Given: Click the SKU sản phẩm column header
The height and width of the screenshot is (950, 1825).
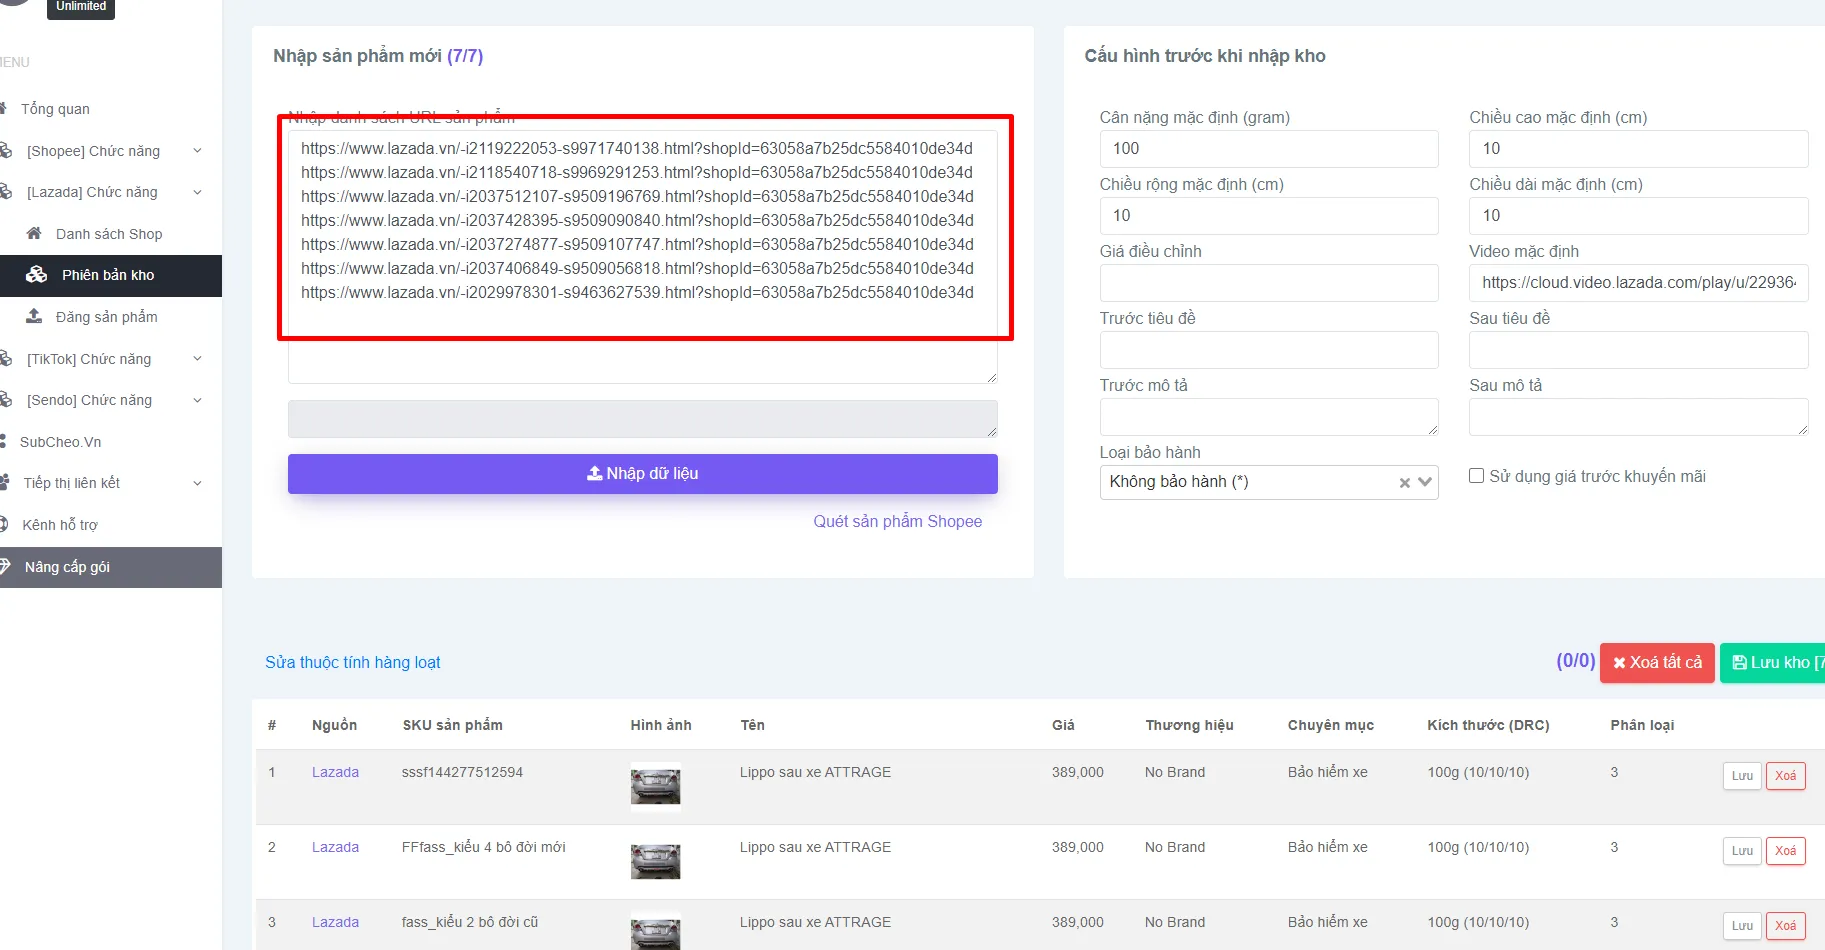Looking at the screenshot, I should [x=452, y=725].
